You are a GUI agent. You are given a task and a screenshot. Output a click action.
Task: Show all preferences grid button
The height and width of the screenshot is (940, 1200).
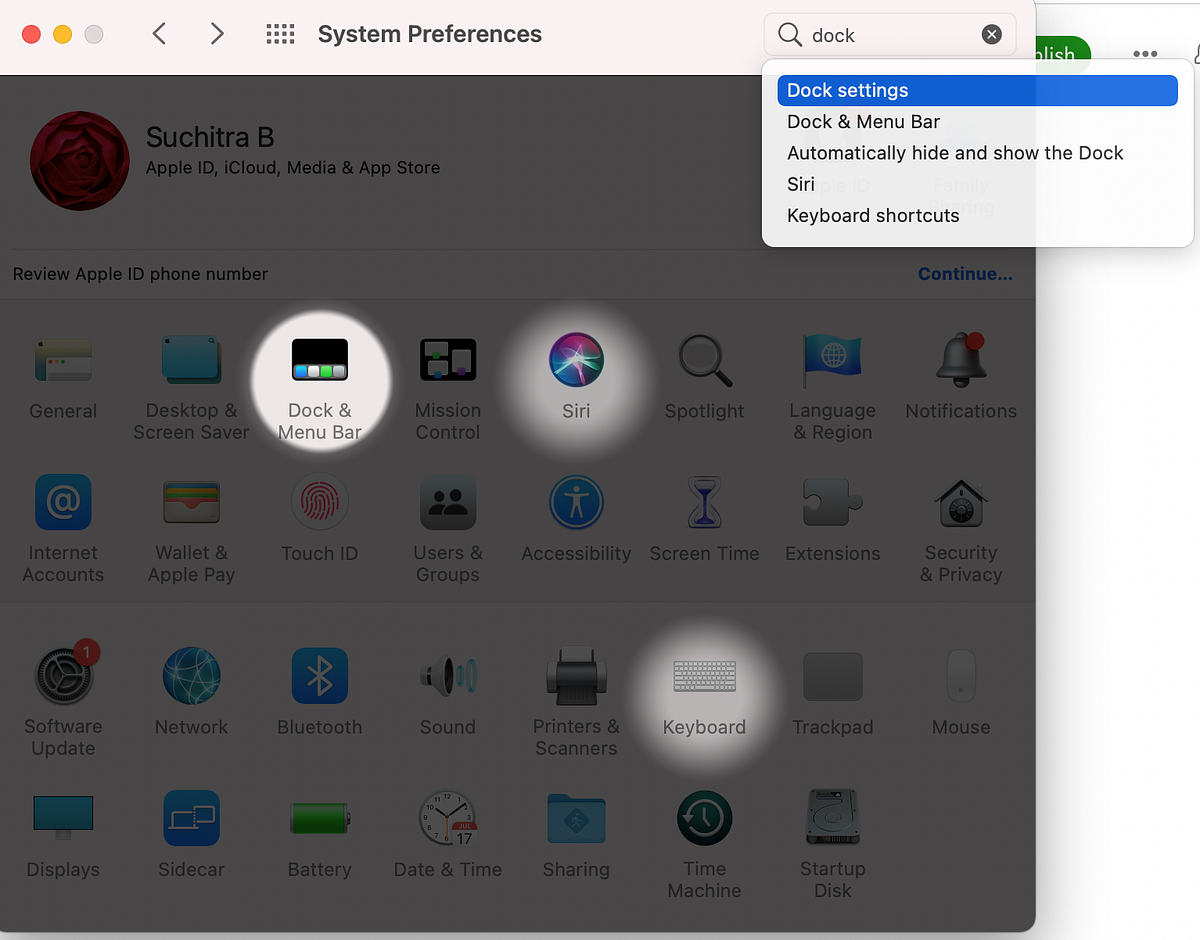point(280,34)
